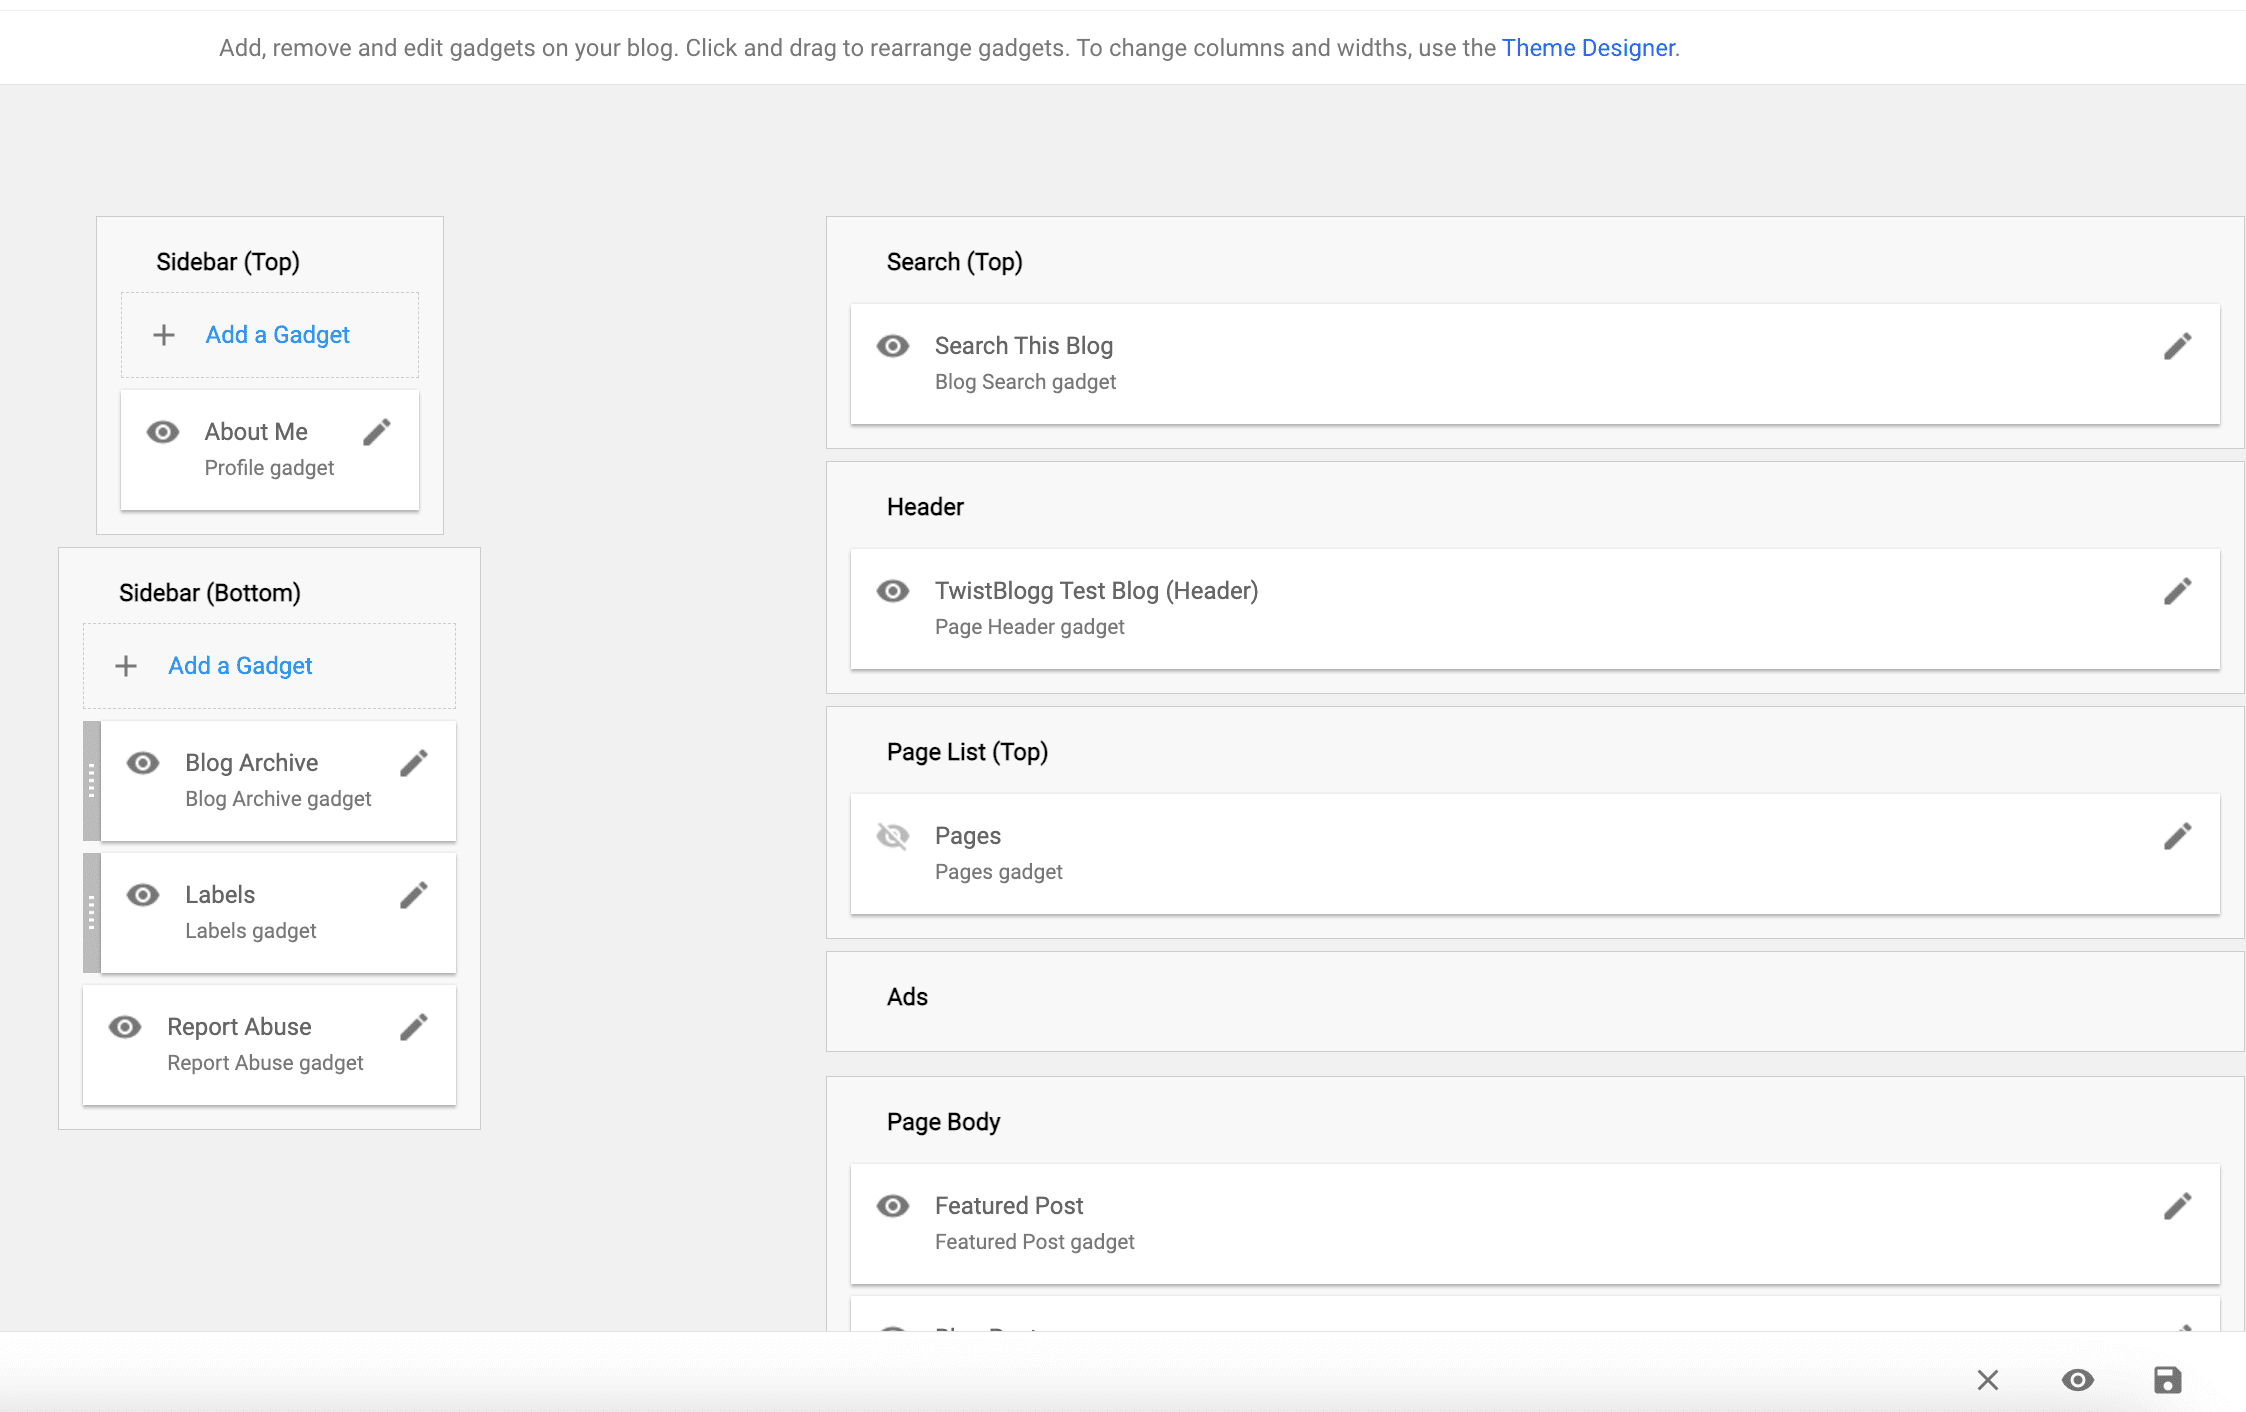The height and width of the screenshot is (1412, 2246).
Task: Open the Theme Designer link
Action: (1587, 48)
